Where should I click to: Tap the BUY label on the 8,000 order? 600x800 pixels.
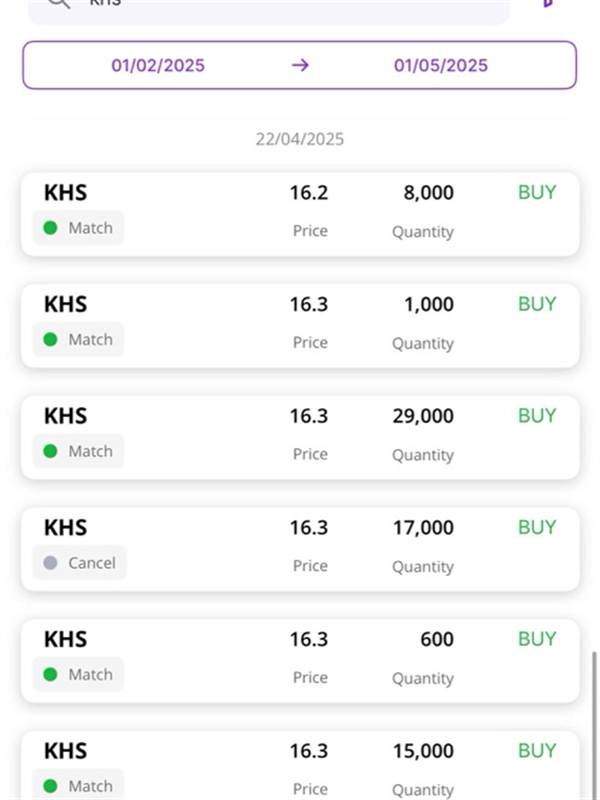point(537,192)
